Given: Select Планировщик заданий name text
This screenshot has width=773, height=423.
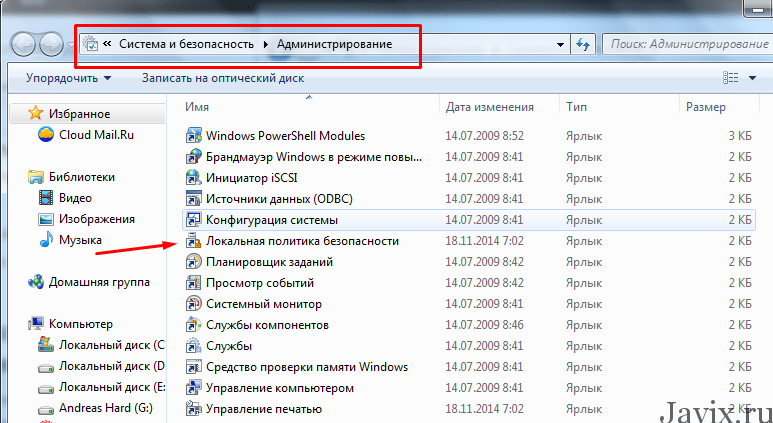Looking at the screenshot, I should point(269,262).
